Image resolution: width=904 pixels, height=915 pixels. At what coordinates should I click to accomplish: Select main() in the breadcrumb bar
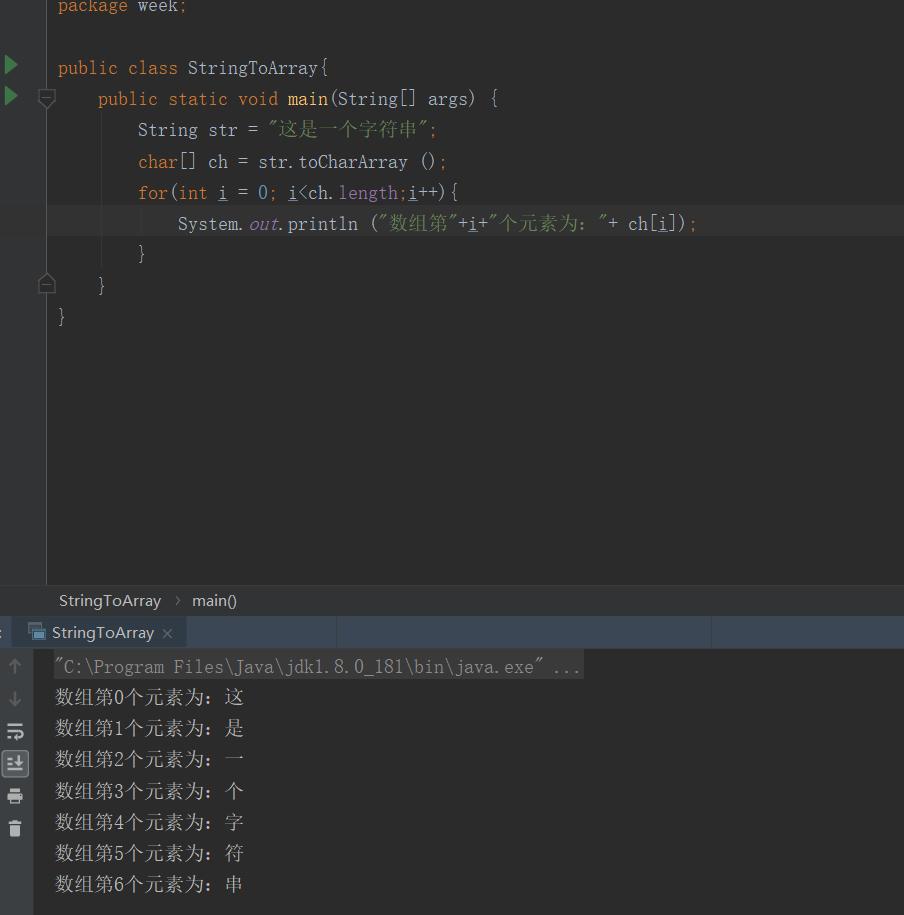[214, 601]
